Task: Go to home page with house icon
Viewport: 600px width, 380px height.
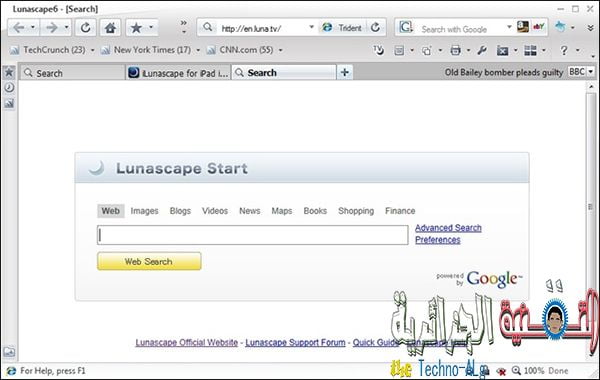Action: tap(110, 28)
